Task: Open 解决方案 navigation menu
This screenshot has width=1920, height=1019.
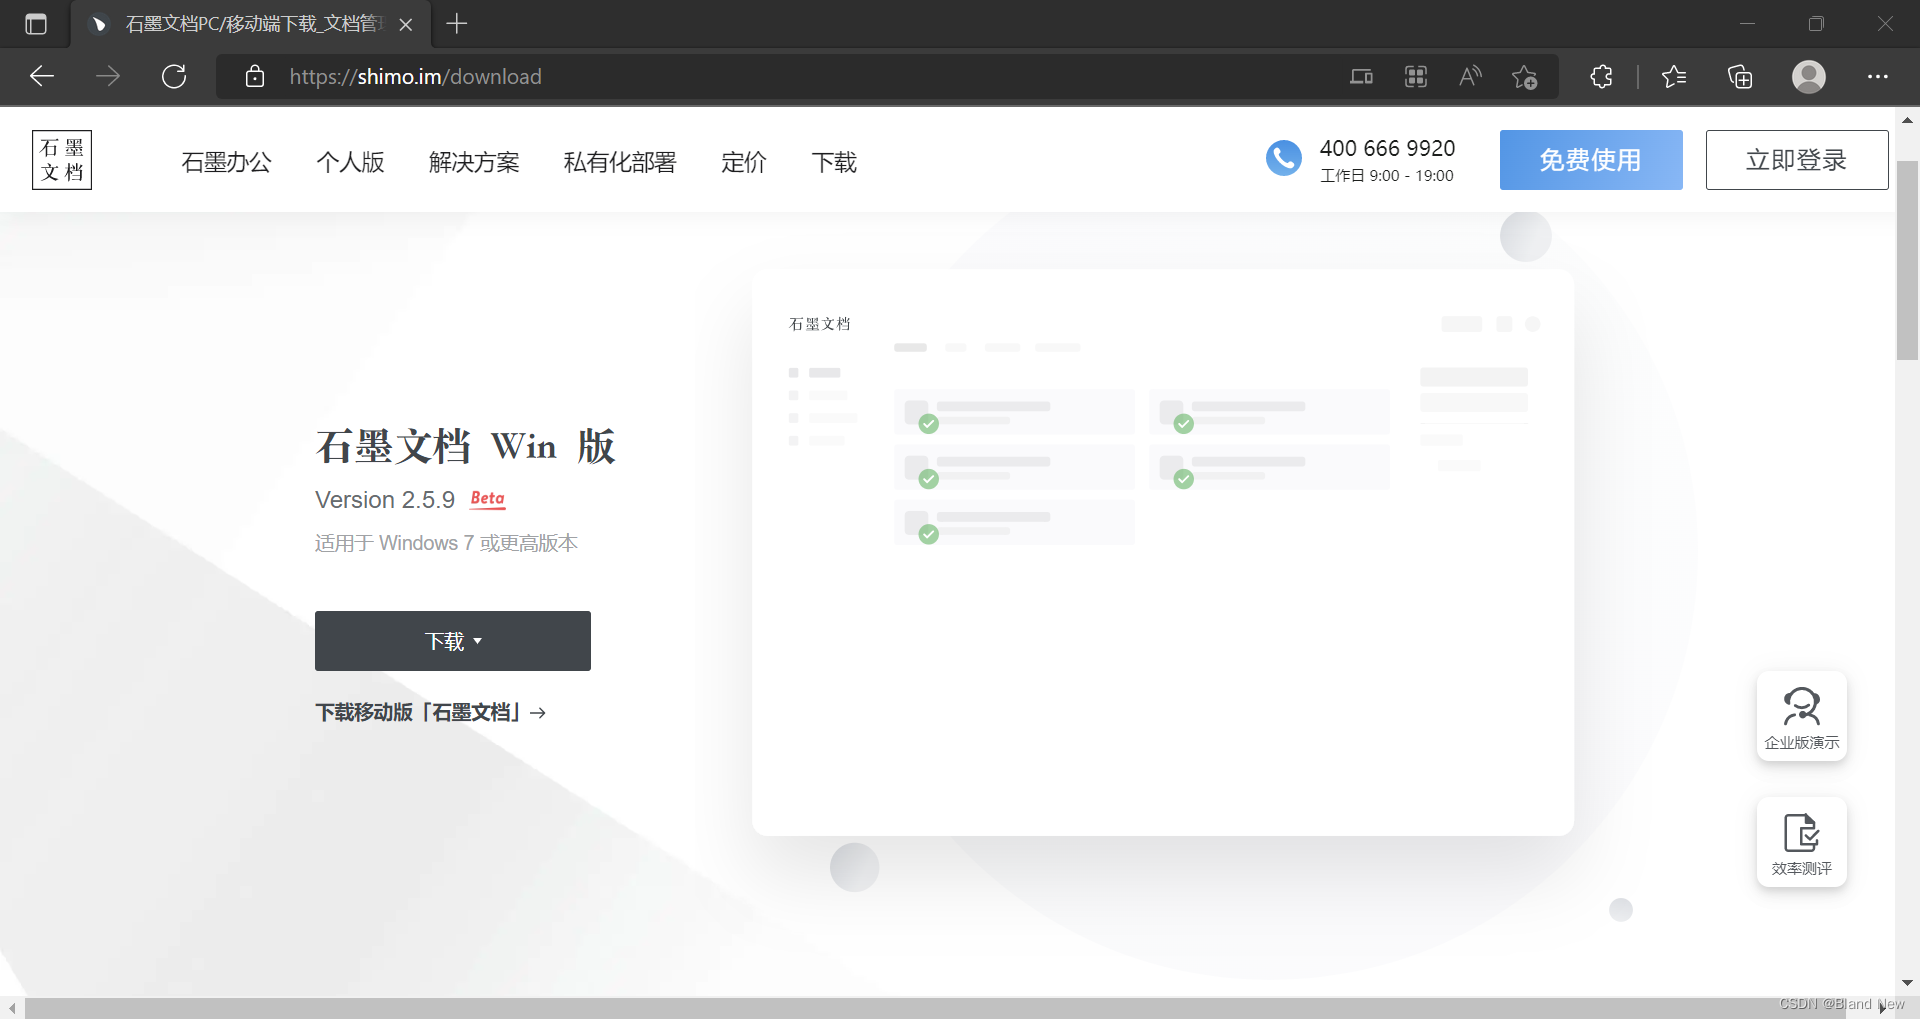Action: coord(474,162)
